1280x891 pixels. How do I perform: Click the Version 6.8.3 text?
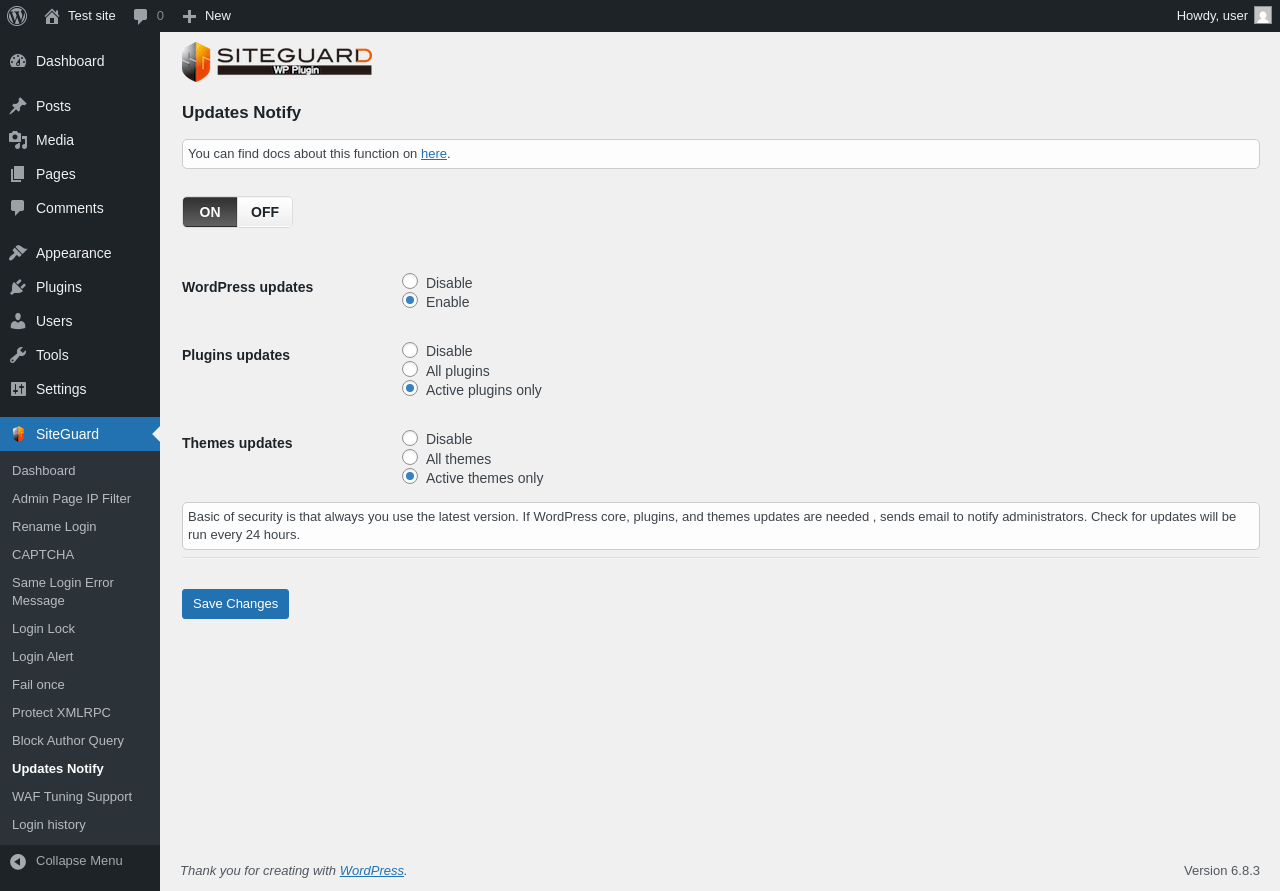click(x=1222, y=871)
